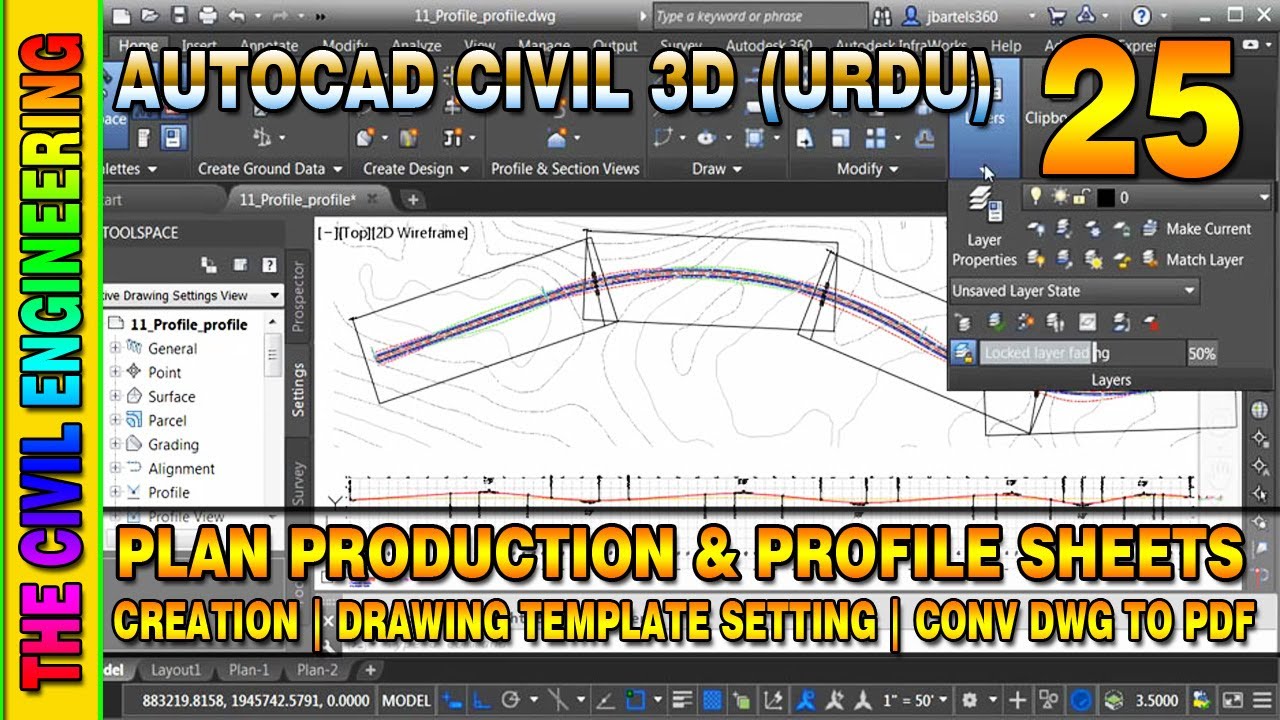Select the Point item in settings tree
The width and height of the screenshot is (1280, 720).
tap(164, 372)
